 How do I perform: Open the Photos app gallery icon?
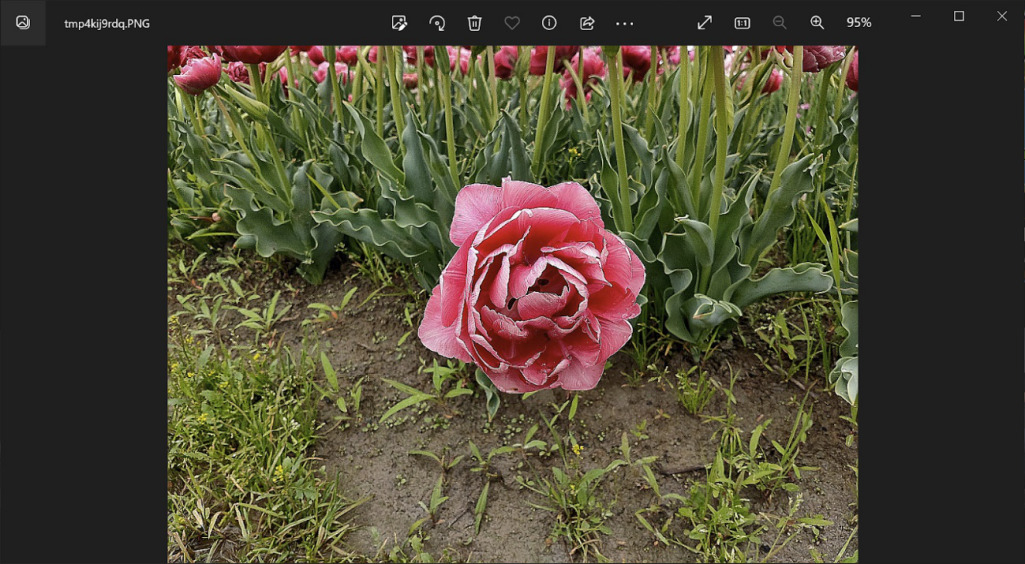(23, 23)
